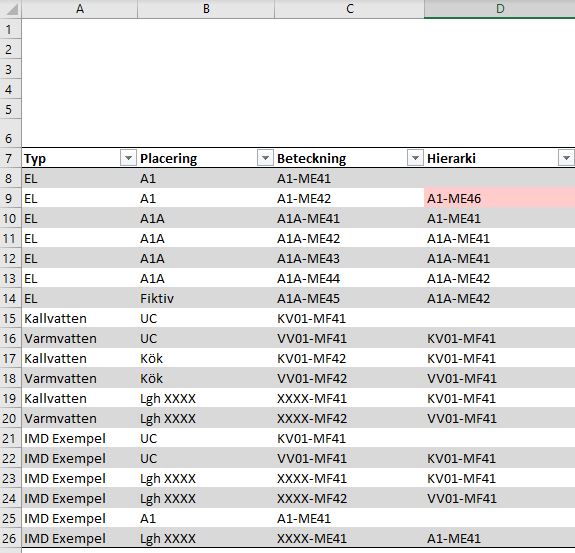Select IMD Exempel cell in row 21
The height and width of the screenshot is (553, 575).
pyautogui.click(x=80, y=438)
